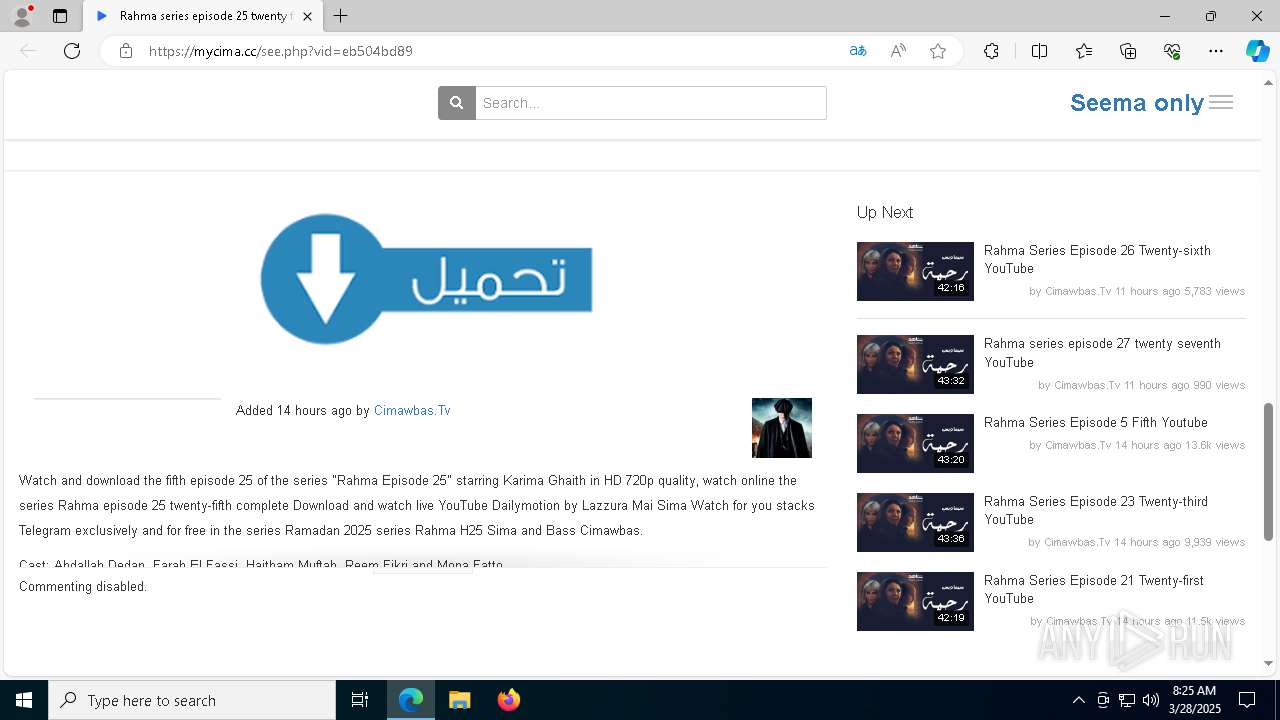Click the Edge icon on the taskbar
The image size is (1280, 720).
(411, 700)
